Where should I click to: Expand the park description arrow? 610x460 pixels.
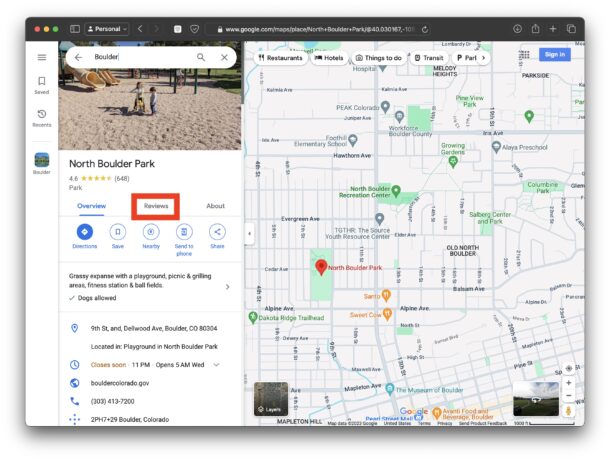tap(227, 287)
